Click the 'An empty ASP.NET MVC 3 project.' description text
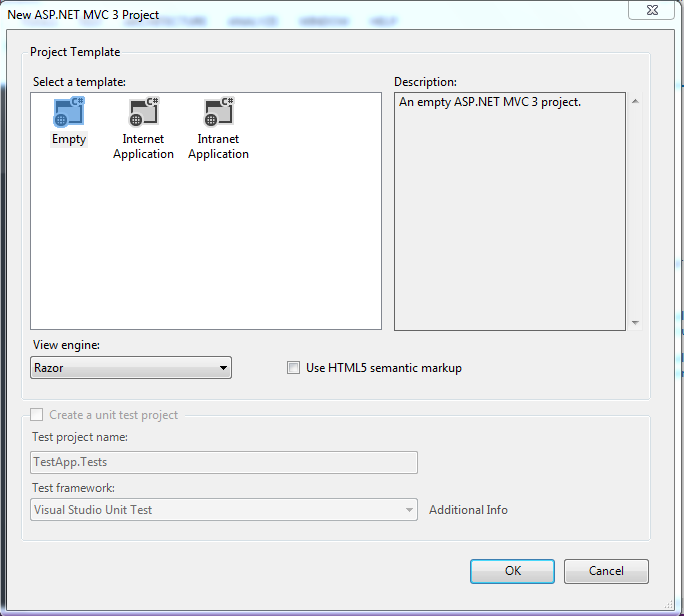The height and width of the screenshot is (616, 684). click(x=490, y=102)
